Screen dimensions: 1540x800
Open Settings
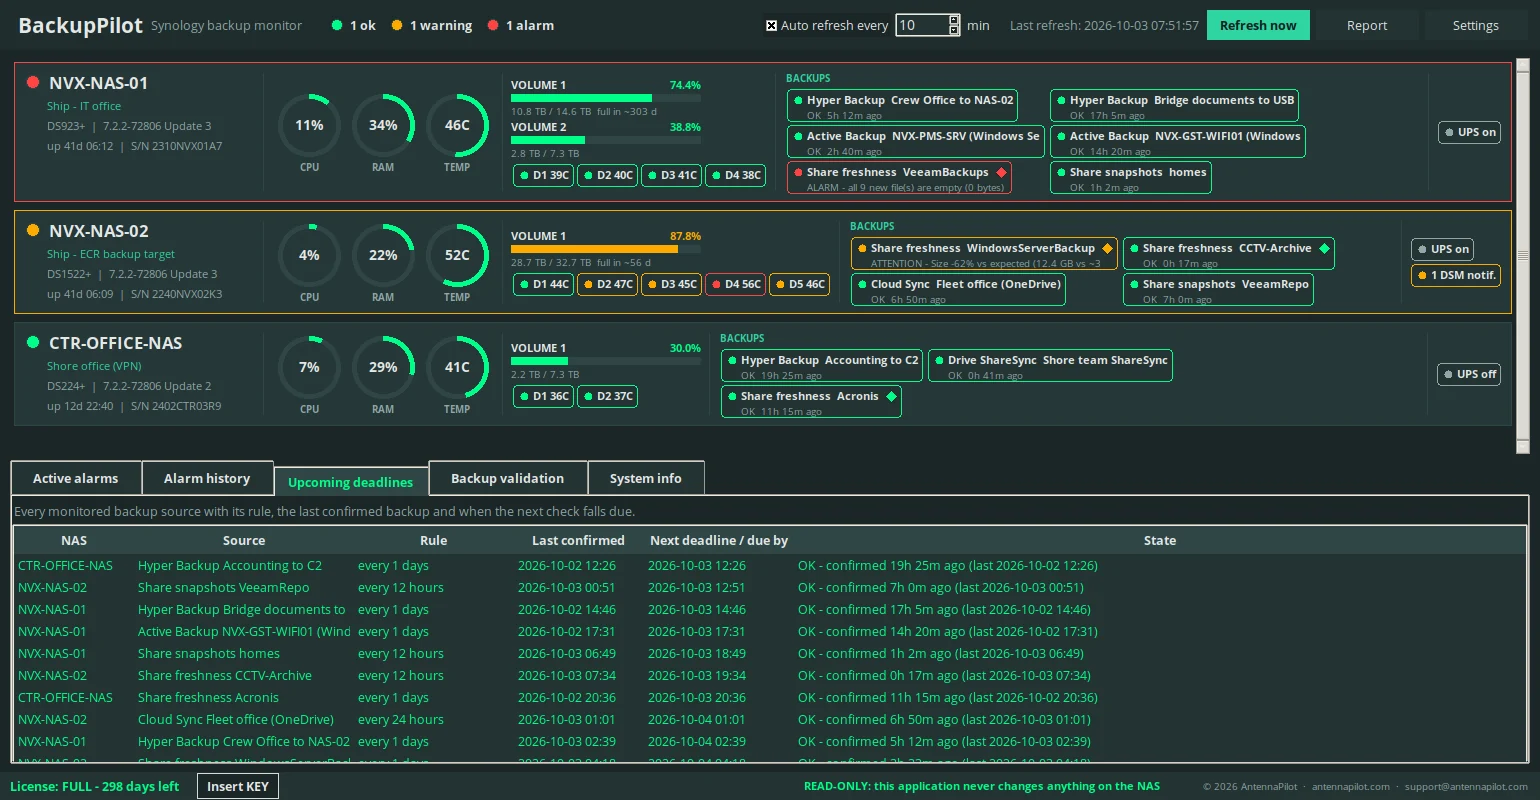[x=1475, y=25]
